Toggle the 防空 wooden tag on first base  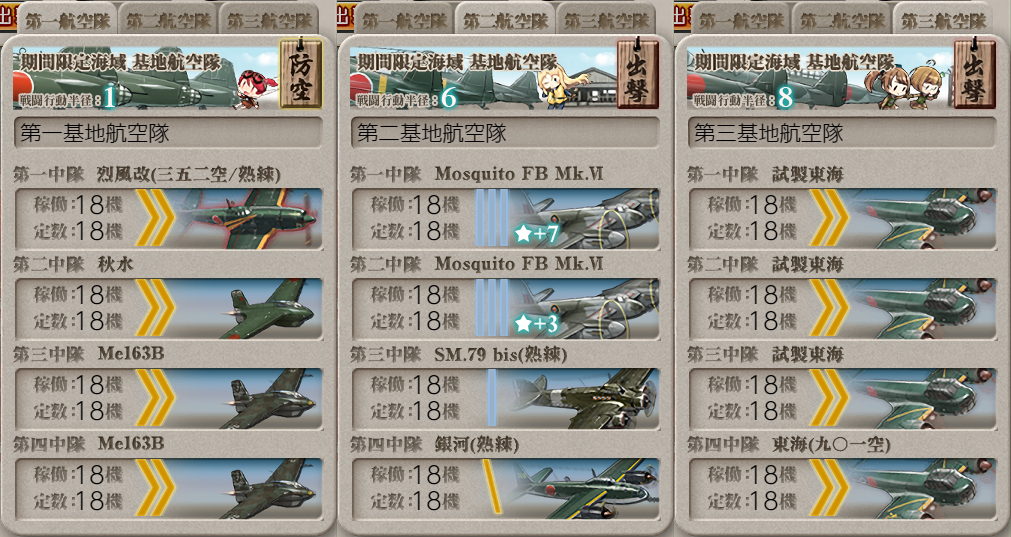tap(300, 74)
